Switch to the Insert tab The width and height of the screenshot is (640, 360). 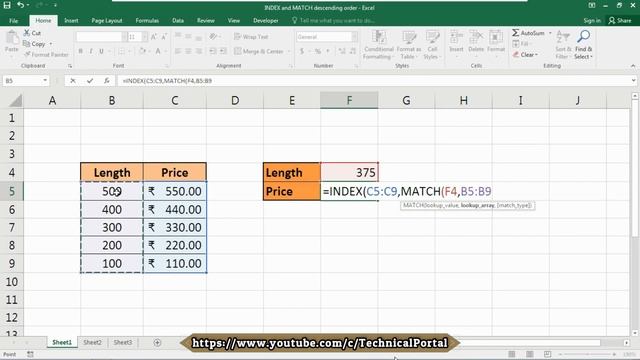click(x=71, y=20)
